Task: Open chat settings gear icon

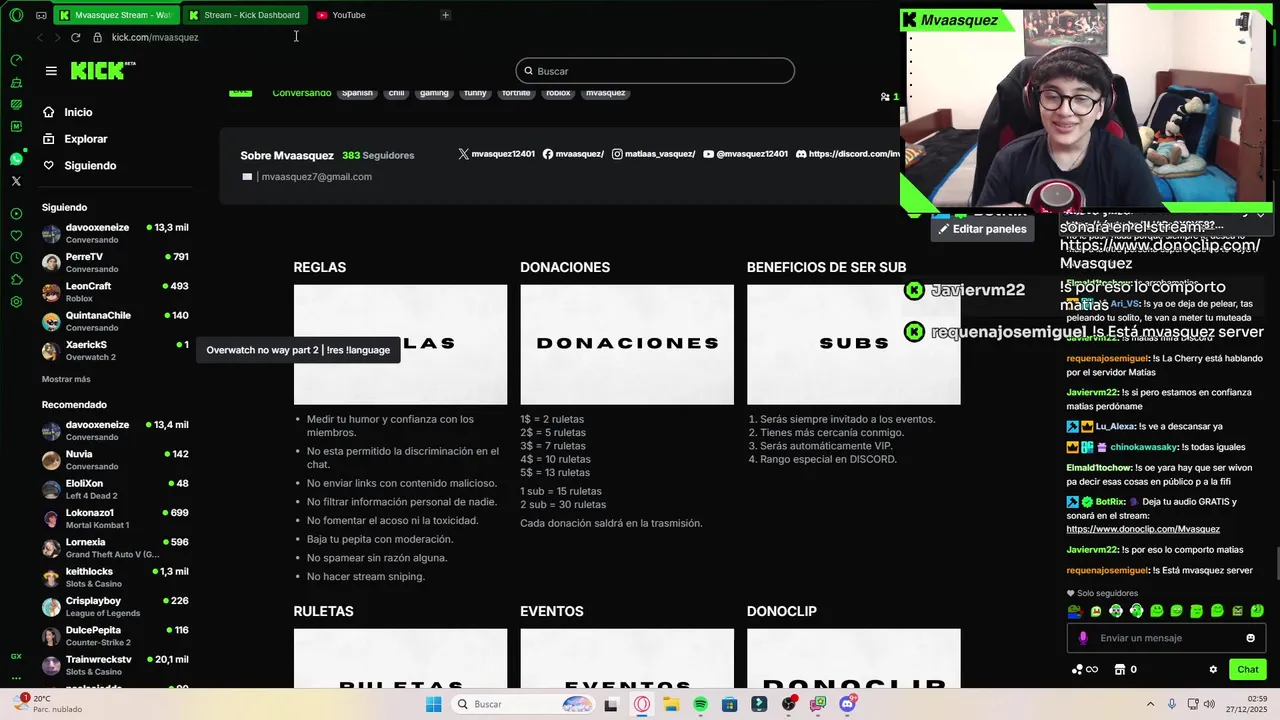Action: pyautogui.click(x=1213, y=670)
